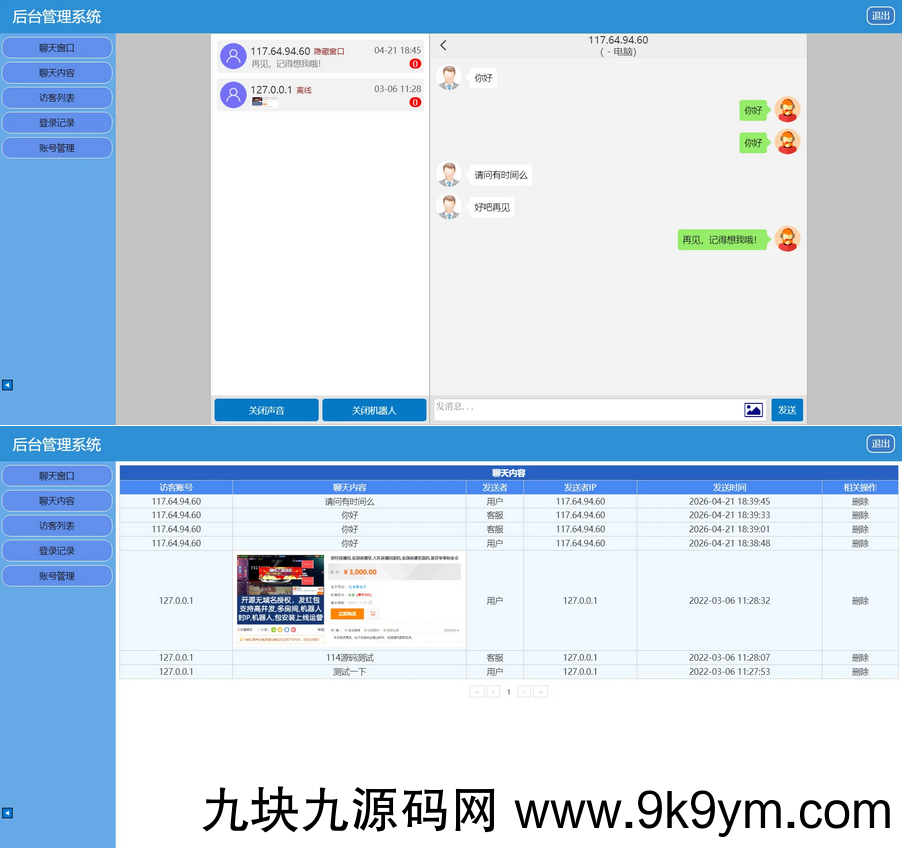Image resolution: width=904 pixels, height=848 pixels.
Task: Click the '测试一下' chat content cell
Action: (349, 672)
